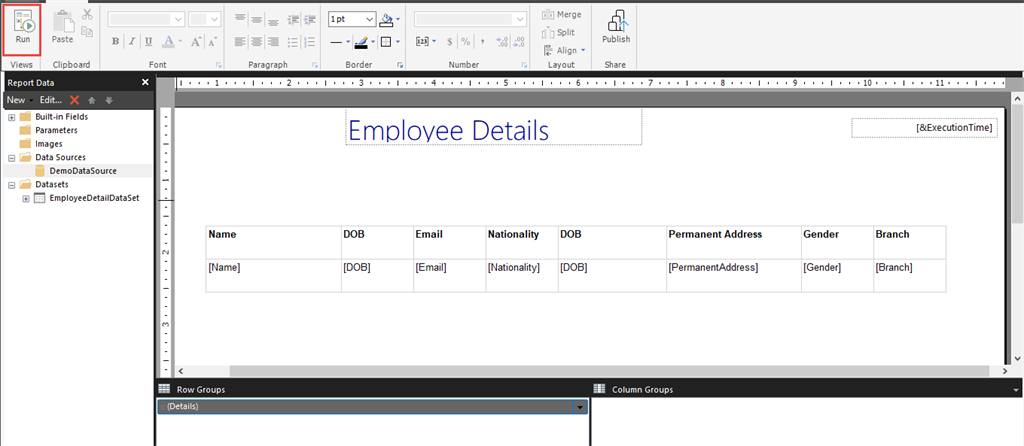1024x446 pixels.
Task: Click the last decimal places icon
Action: (519, 42)
